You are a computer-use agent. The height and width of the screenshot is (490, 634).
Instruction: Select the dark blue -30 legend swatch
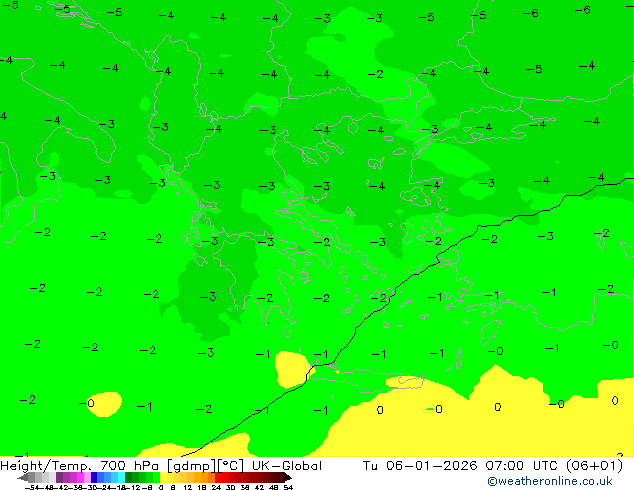coord(94,477)
